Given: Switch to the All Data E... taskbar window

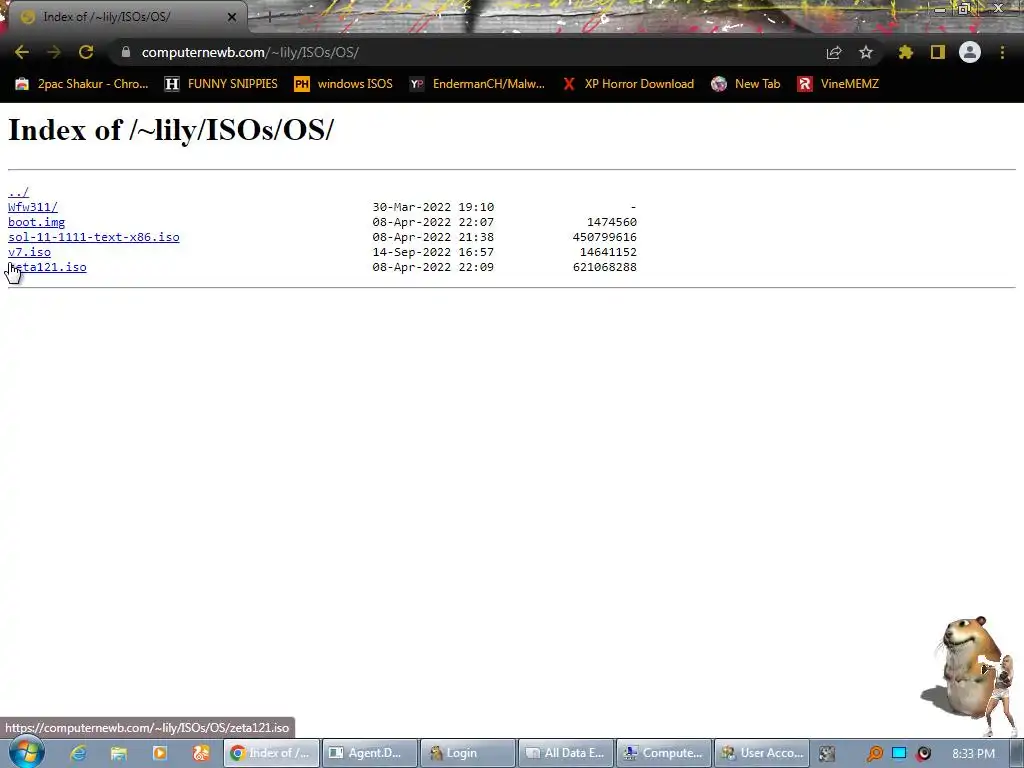Looking at the screenshot, I should [566, 753].
